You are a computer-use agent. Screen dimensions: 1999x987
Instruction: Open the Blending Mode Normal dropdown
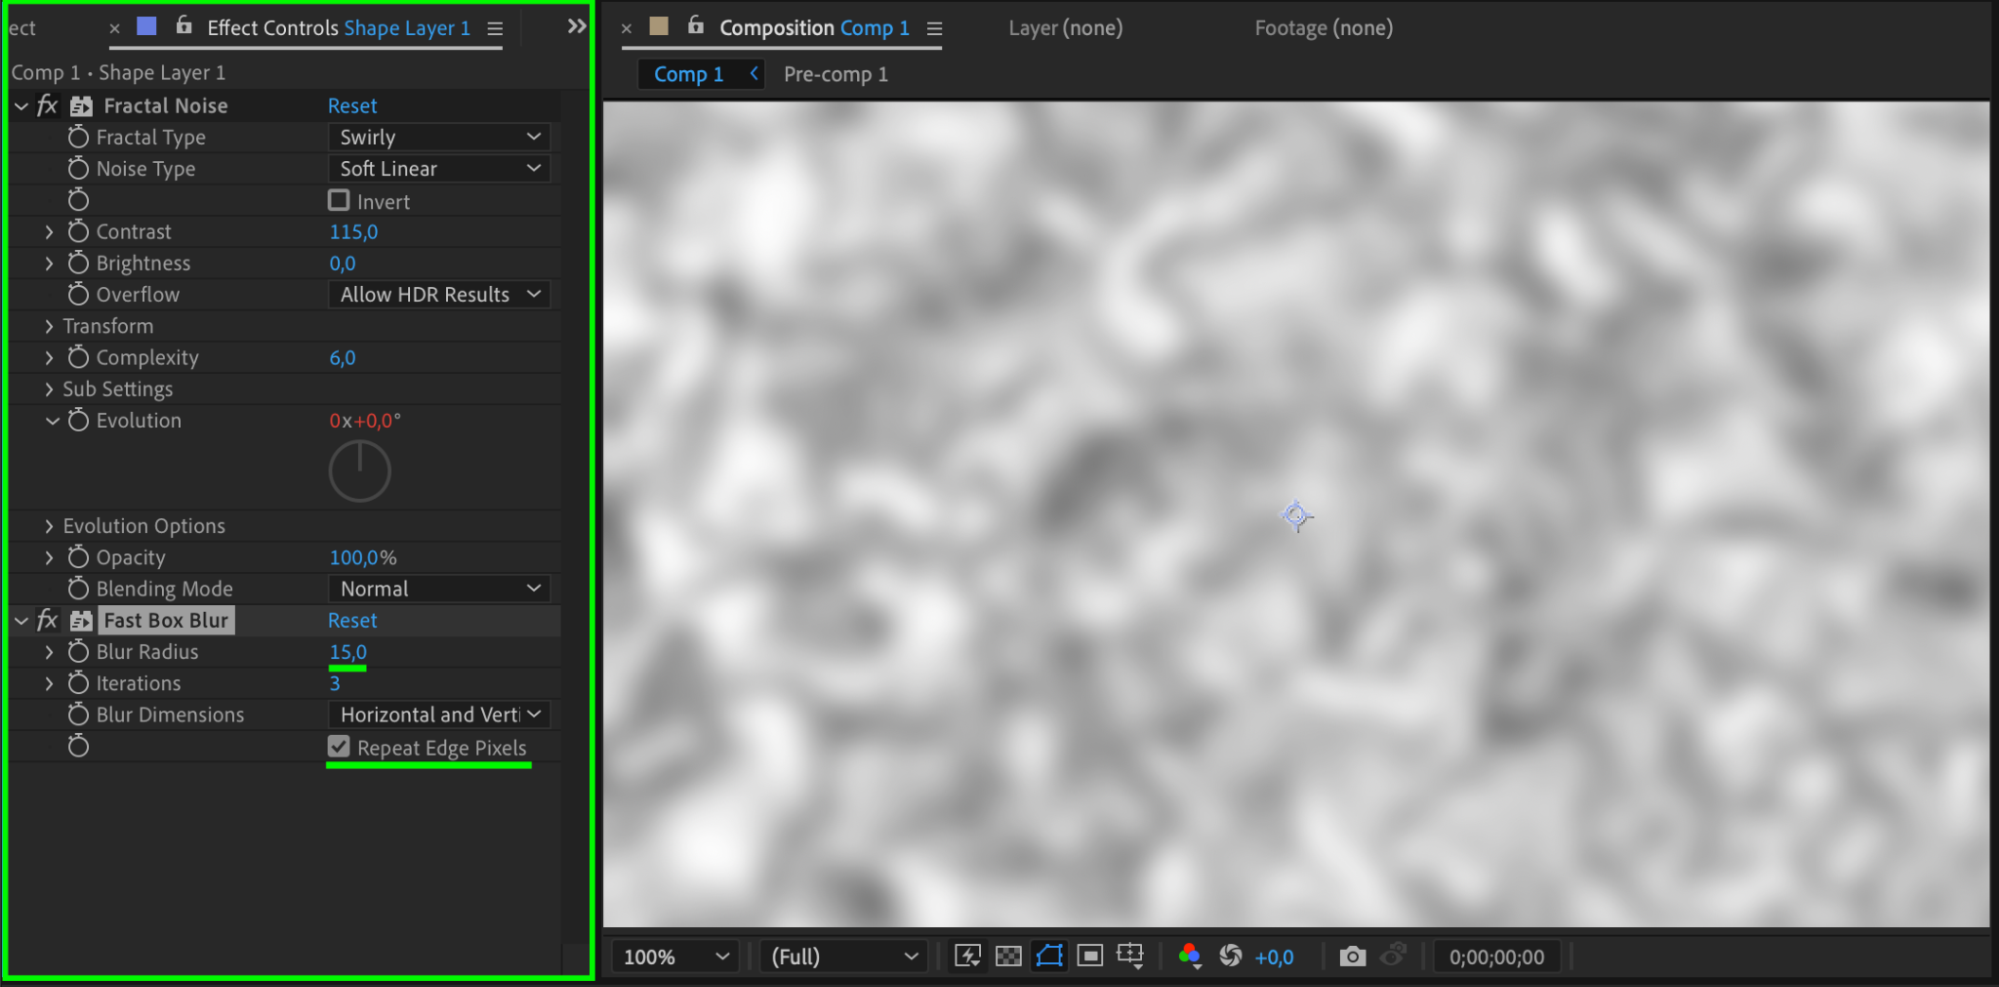(x=439, y=589)
